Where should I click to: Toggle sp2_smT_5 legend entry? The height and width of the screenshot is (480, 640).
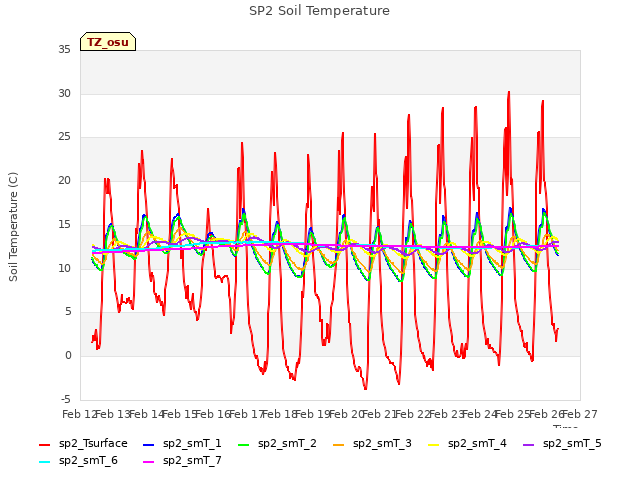click(x=562, y=443)
